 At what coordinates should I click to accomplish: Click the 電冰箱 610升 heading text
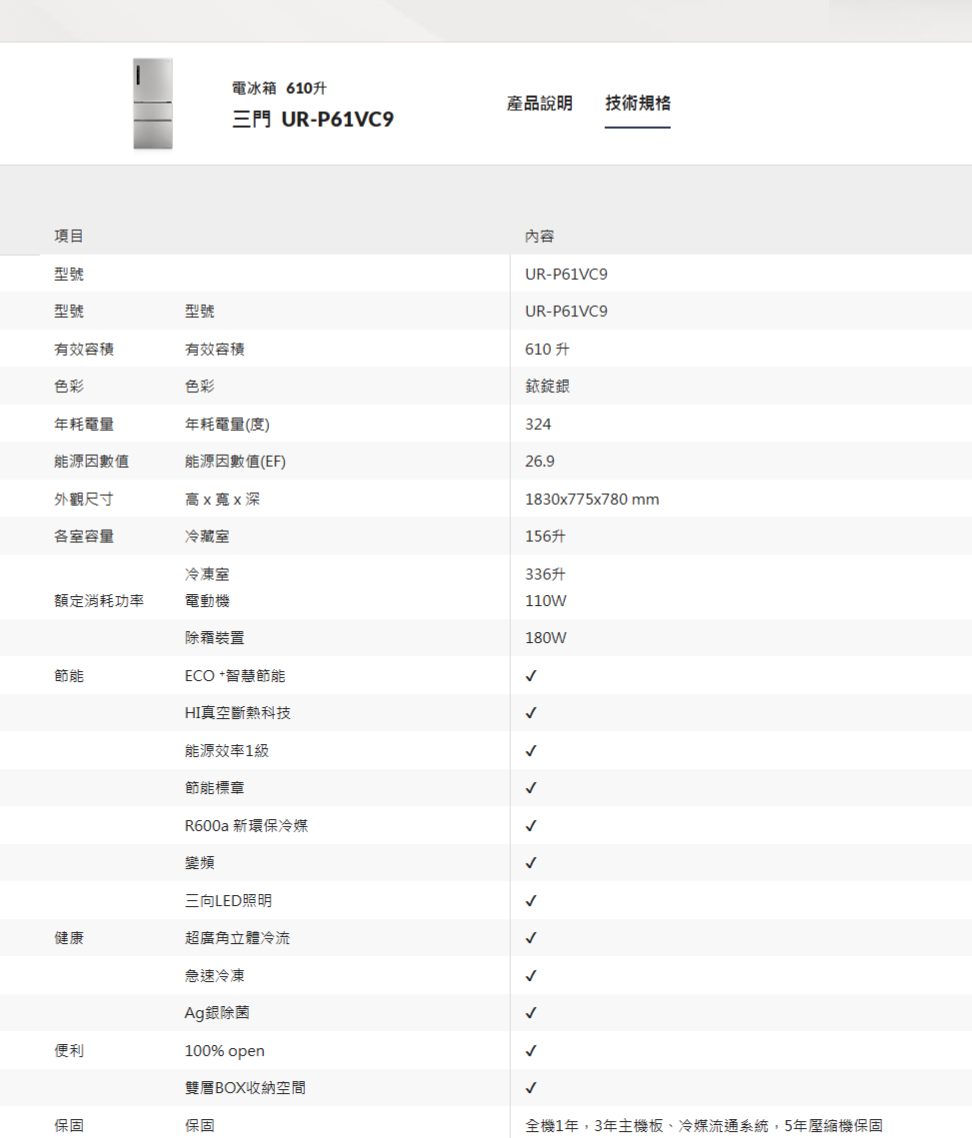(x=279, y=89)
